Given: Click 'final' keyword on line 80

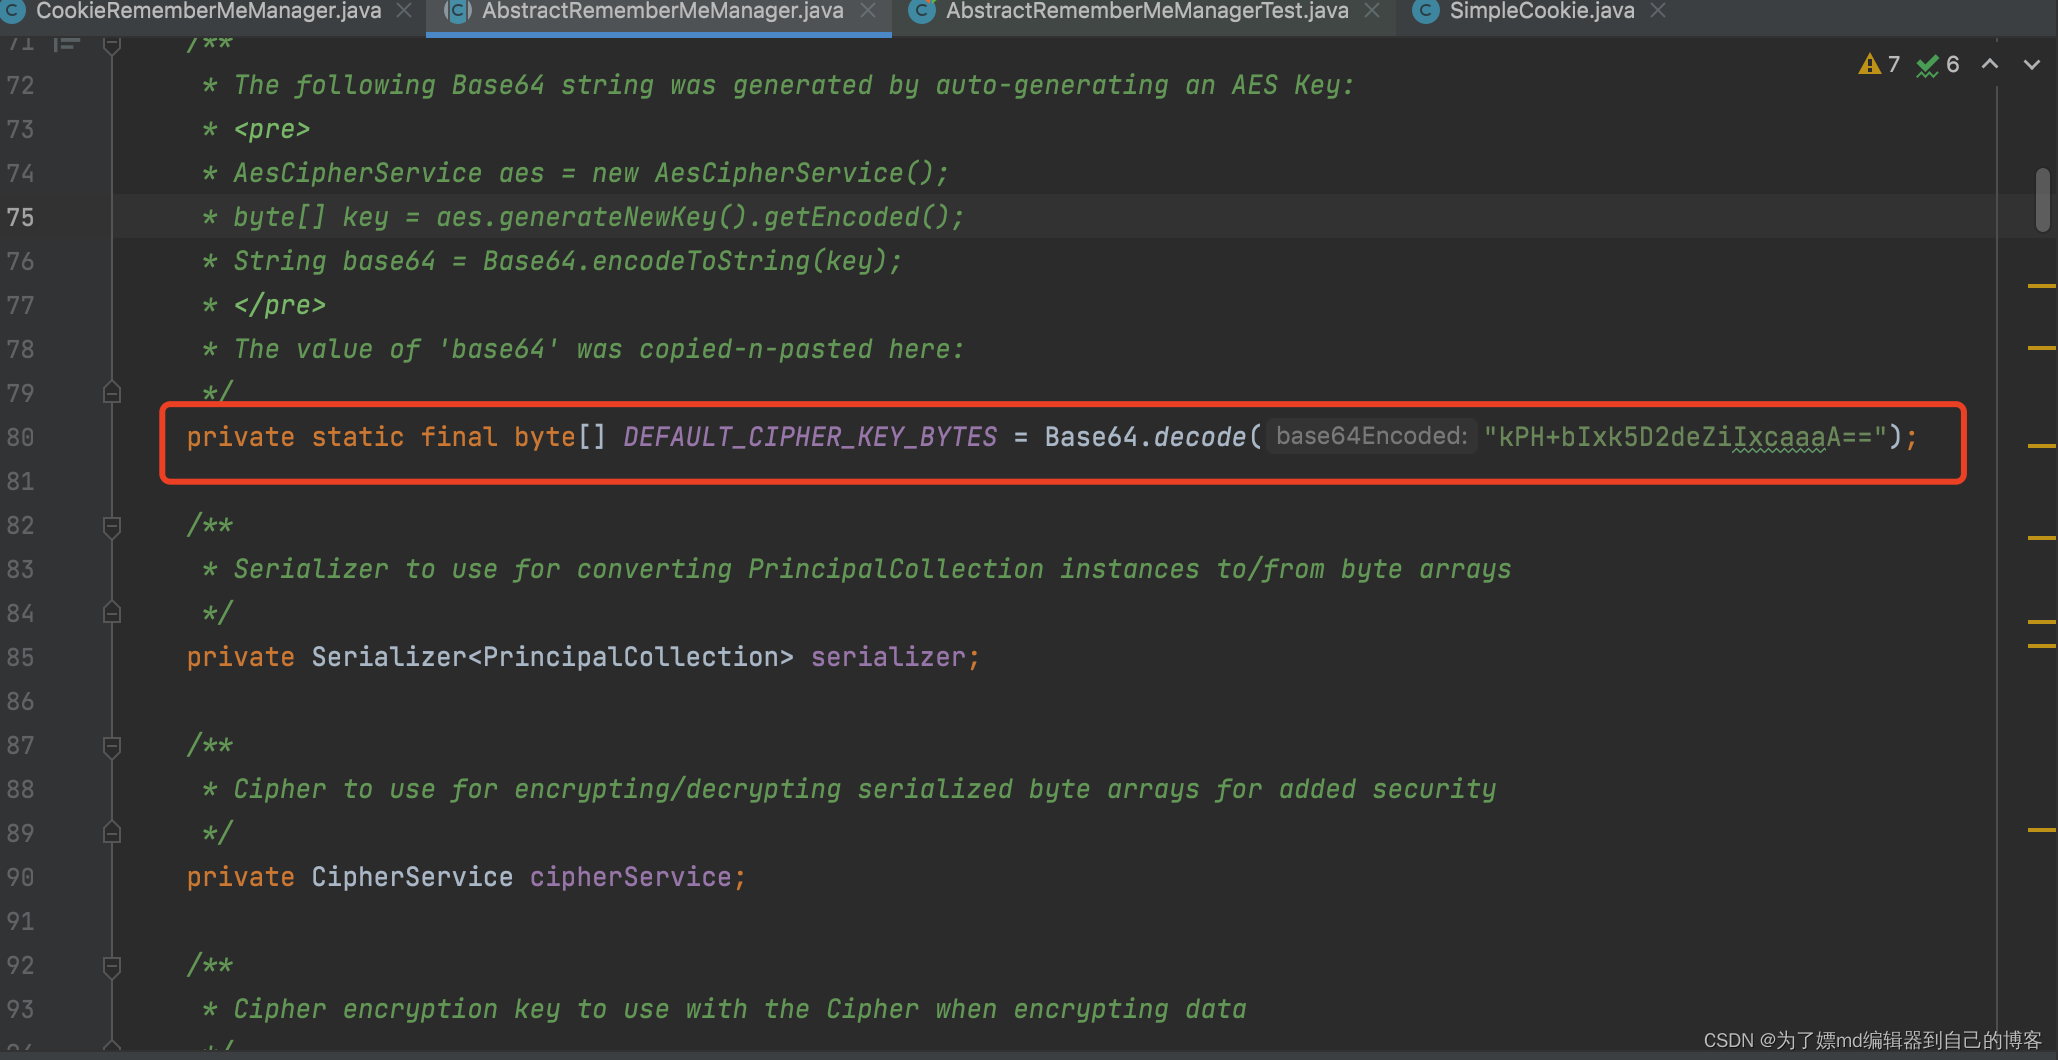Looking at the screenshot, I should click(458, 437).
